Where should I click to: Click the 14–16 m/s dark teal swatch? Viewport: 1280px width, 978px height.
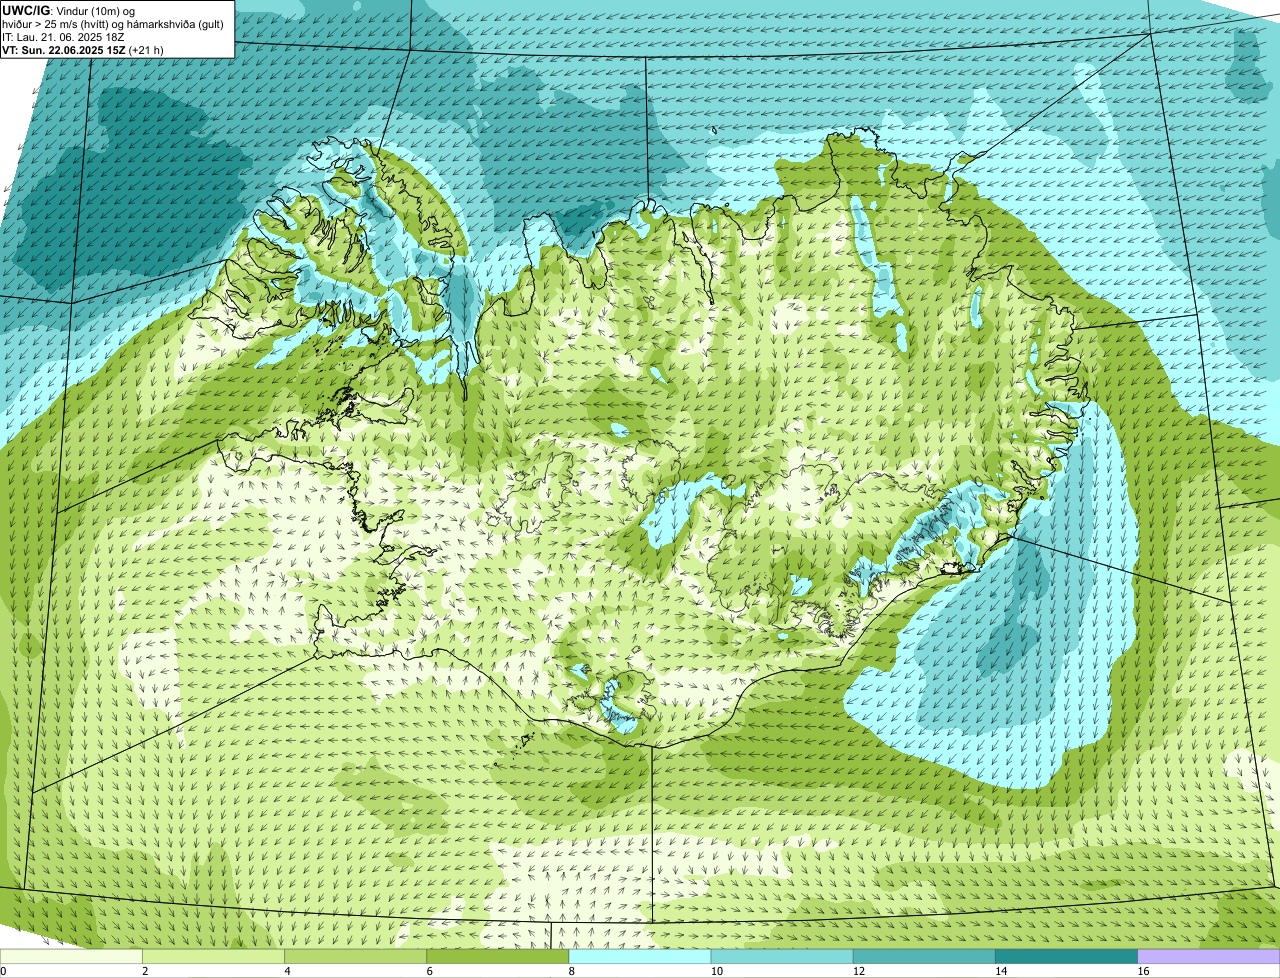[1066, 957]
